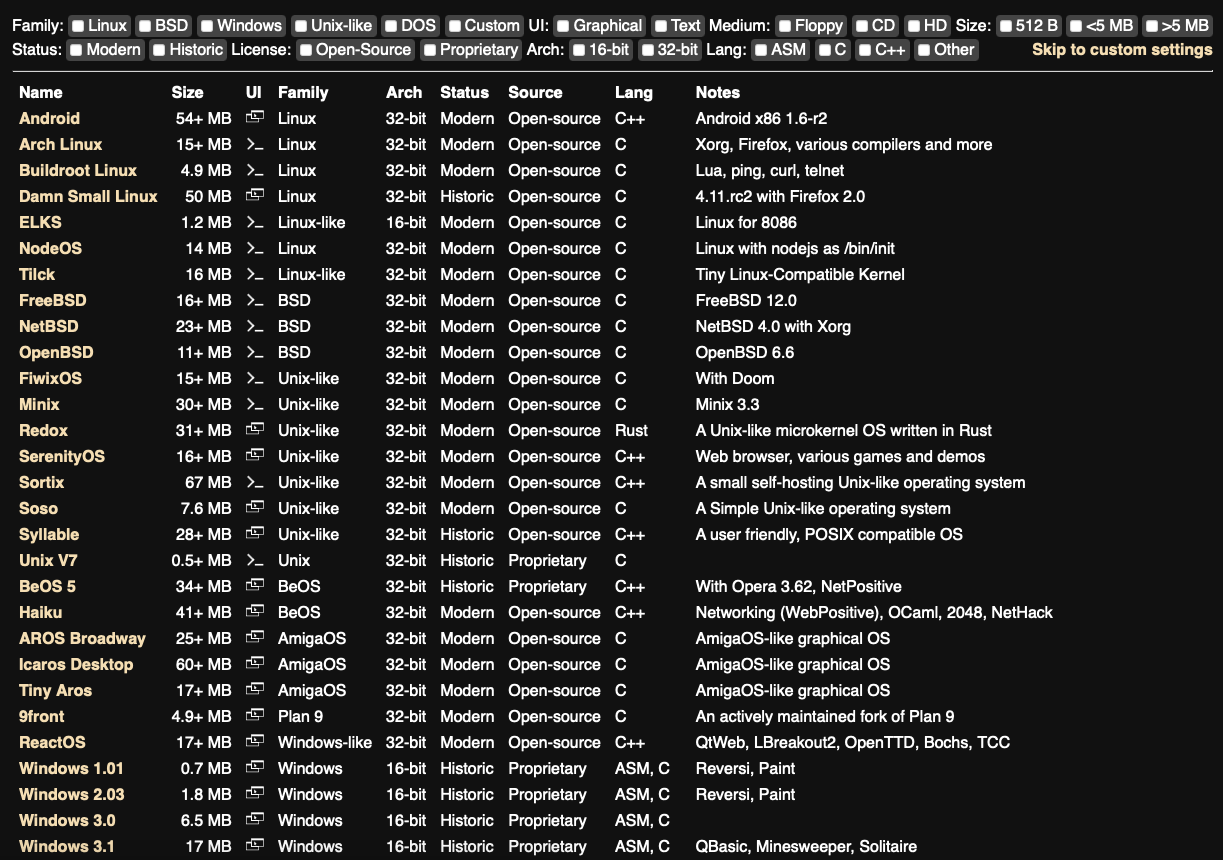Follow the Skip to custom settings link
Image resolution: width=1223 pixels, height=860 pixels.
click(1122, 50)
